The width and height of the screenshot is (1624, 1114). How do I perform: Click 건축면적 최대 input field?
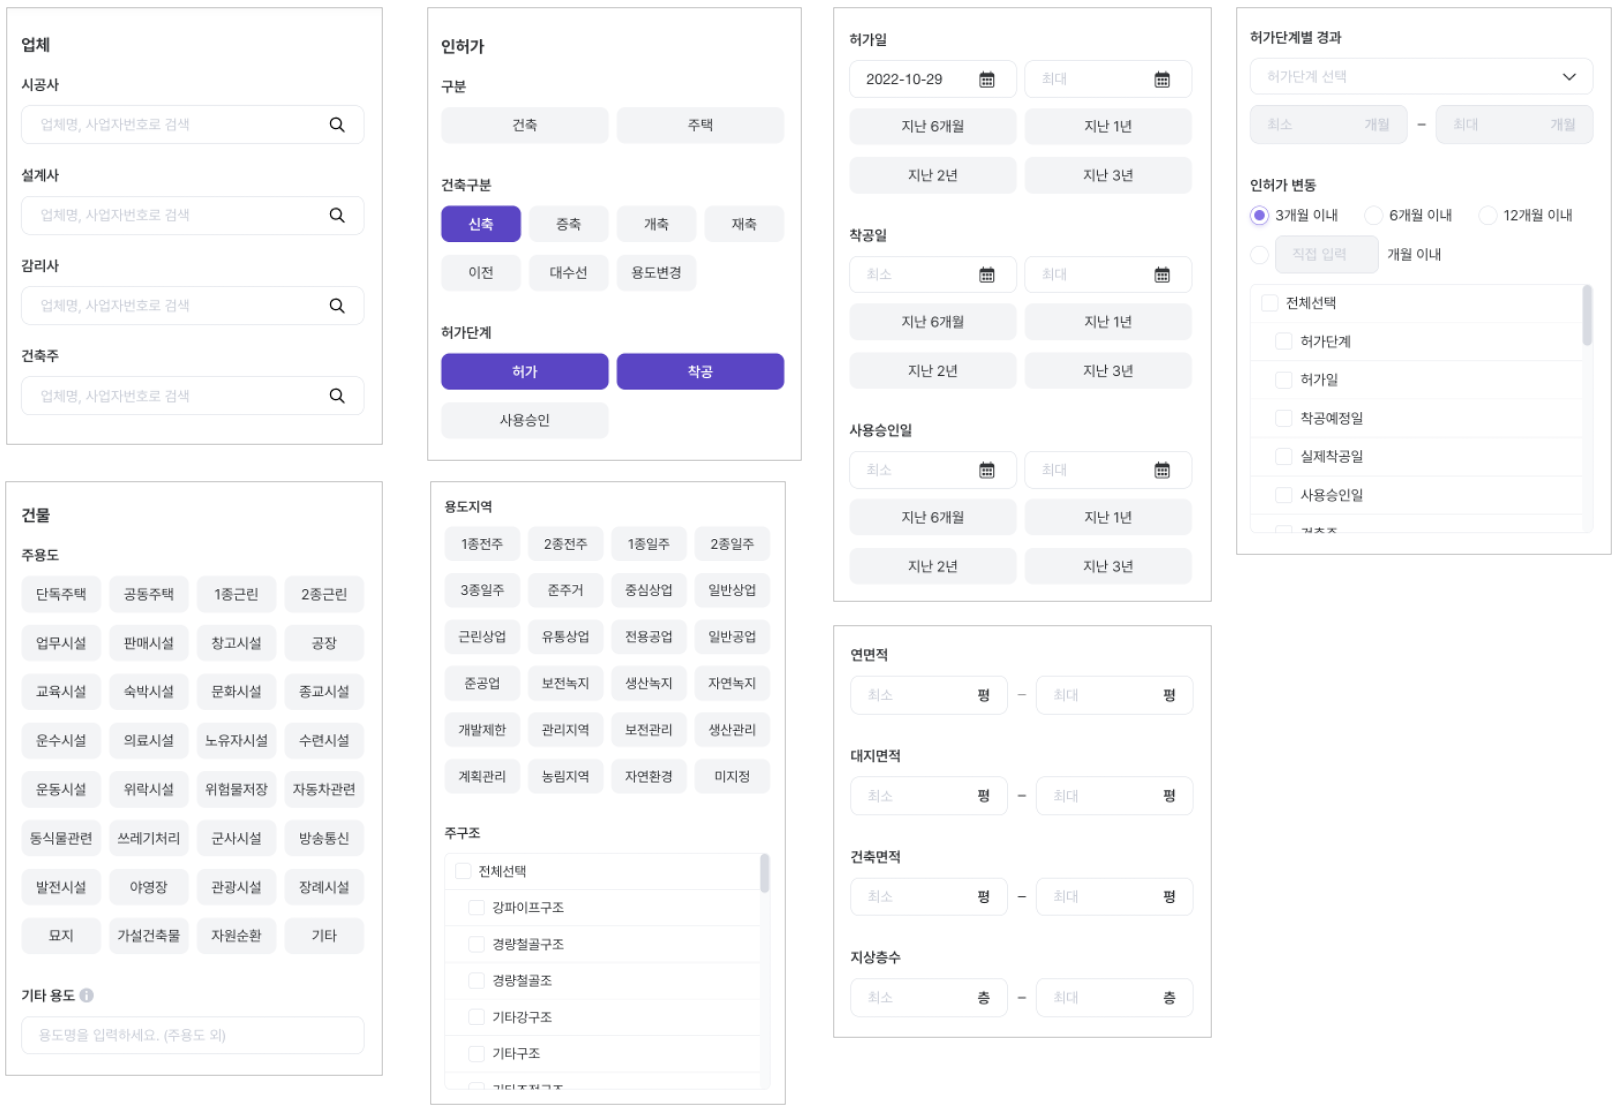pyautogui.click(x=1115, y=897)
